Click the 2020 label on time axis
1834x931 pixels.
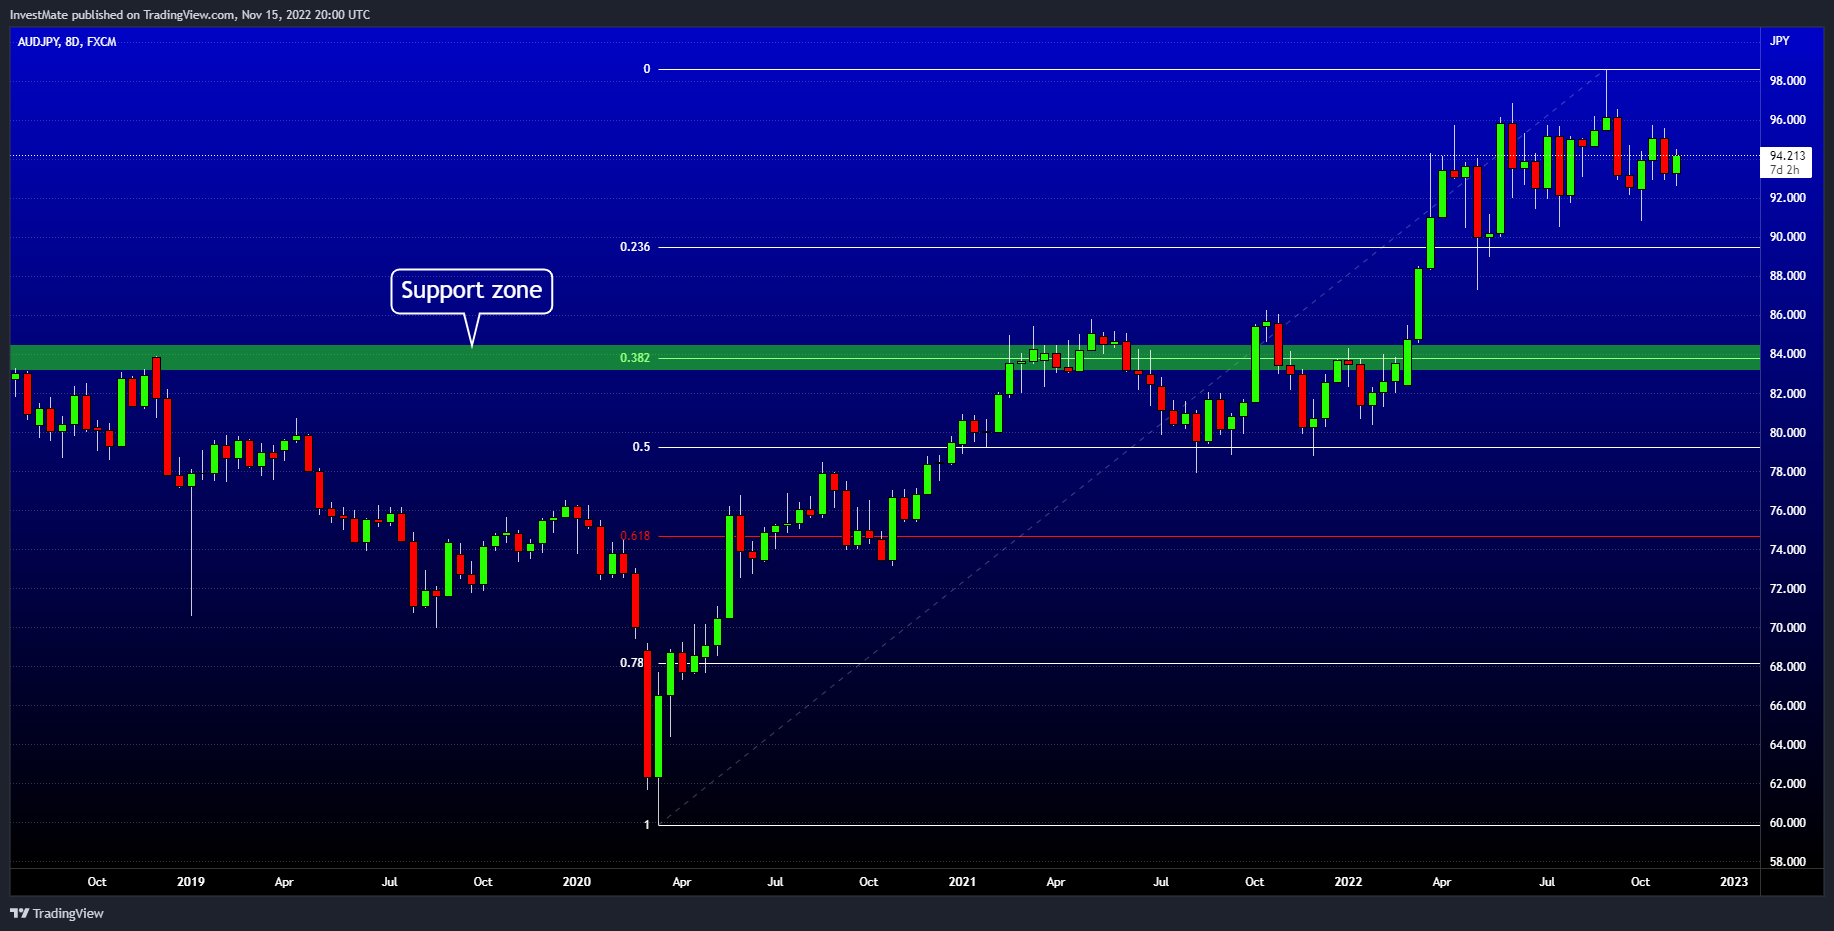tap(576, 882)
